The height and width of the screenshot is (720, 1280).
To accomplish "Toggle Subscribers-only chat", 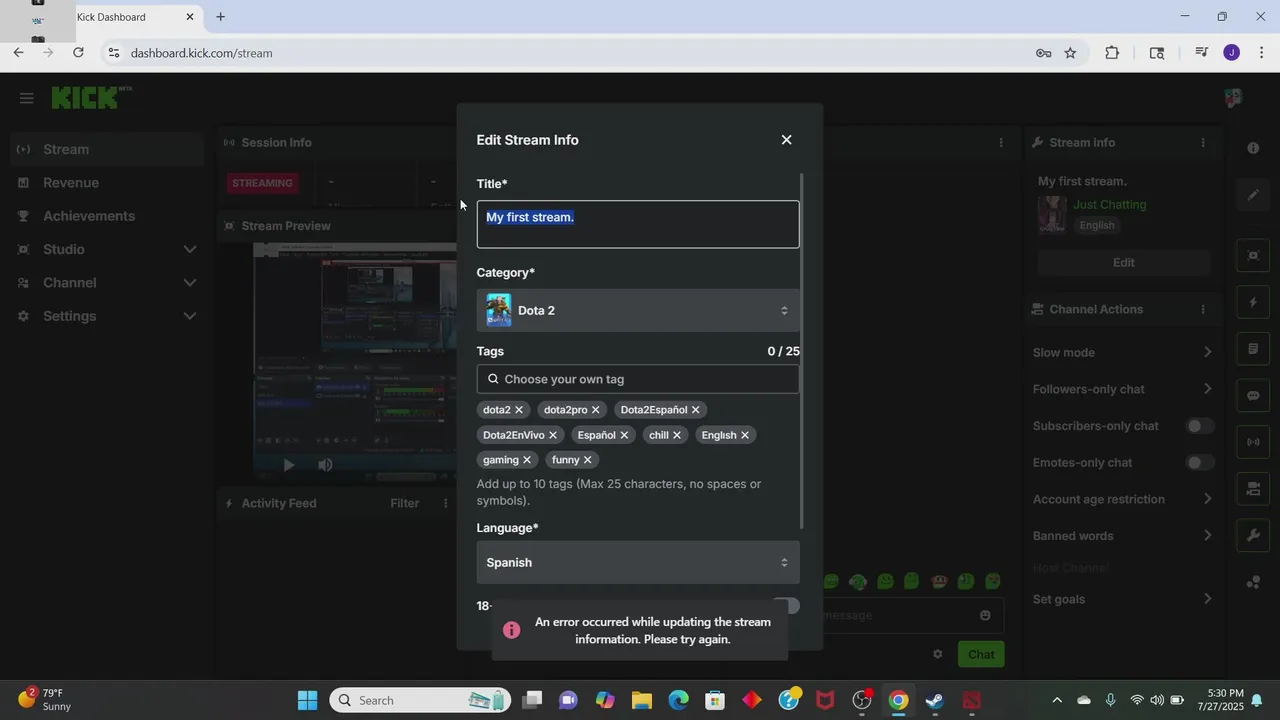I will pos(1200,426).
